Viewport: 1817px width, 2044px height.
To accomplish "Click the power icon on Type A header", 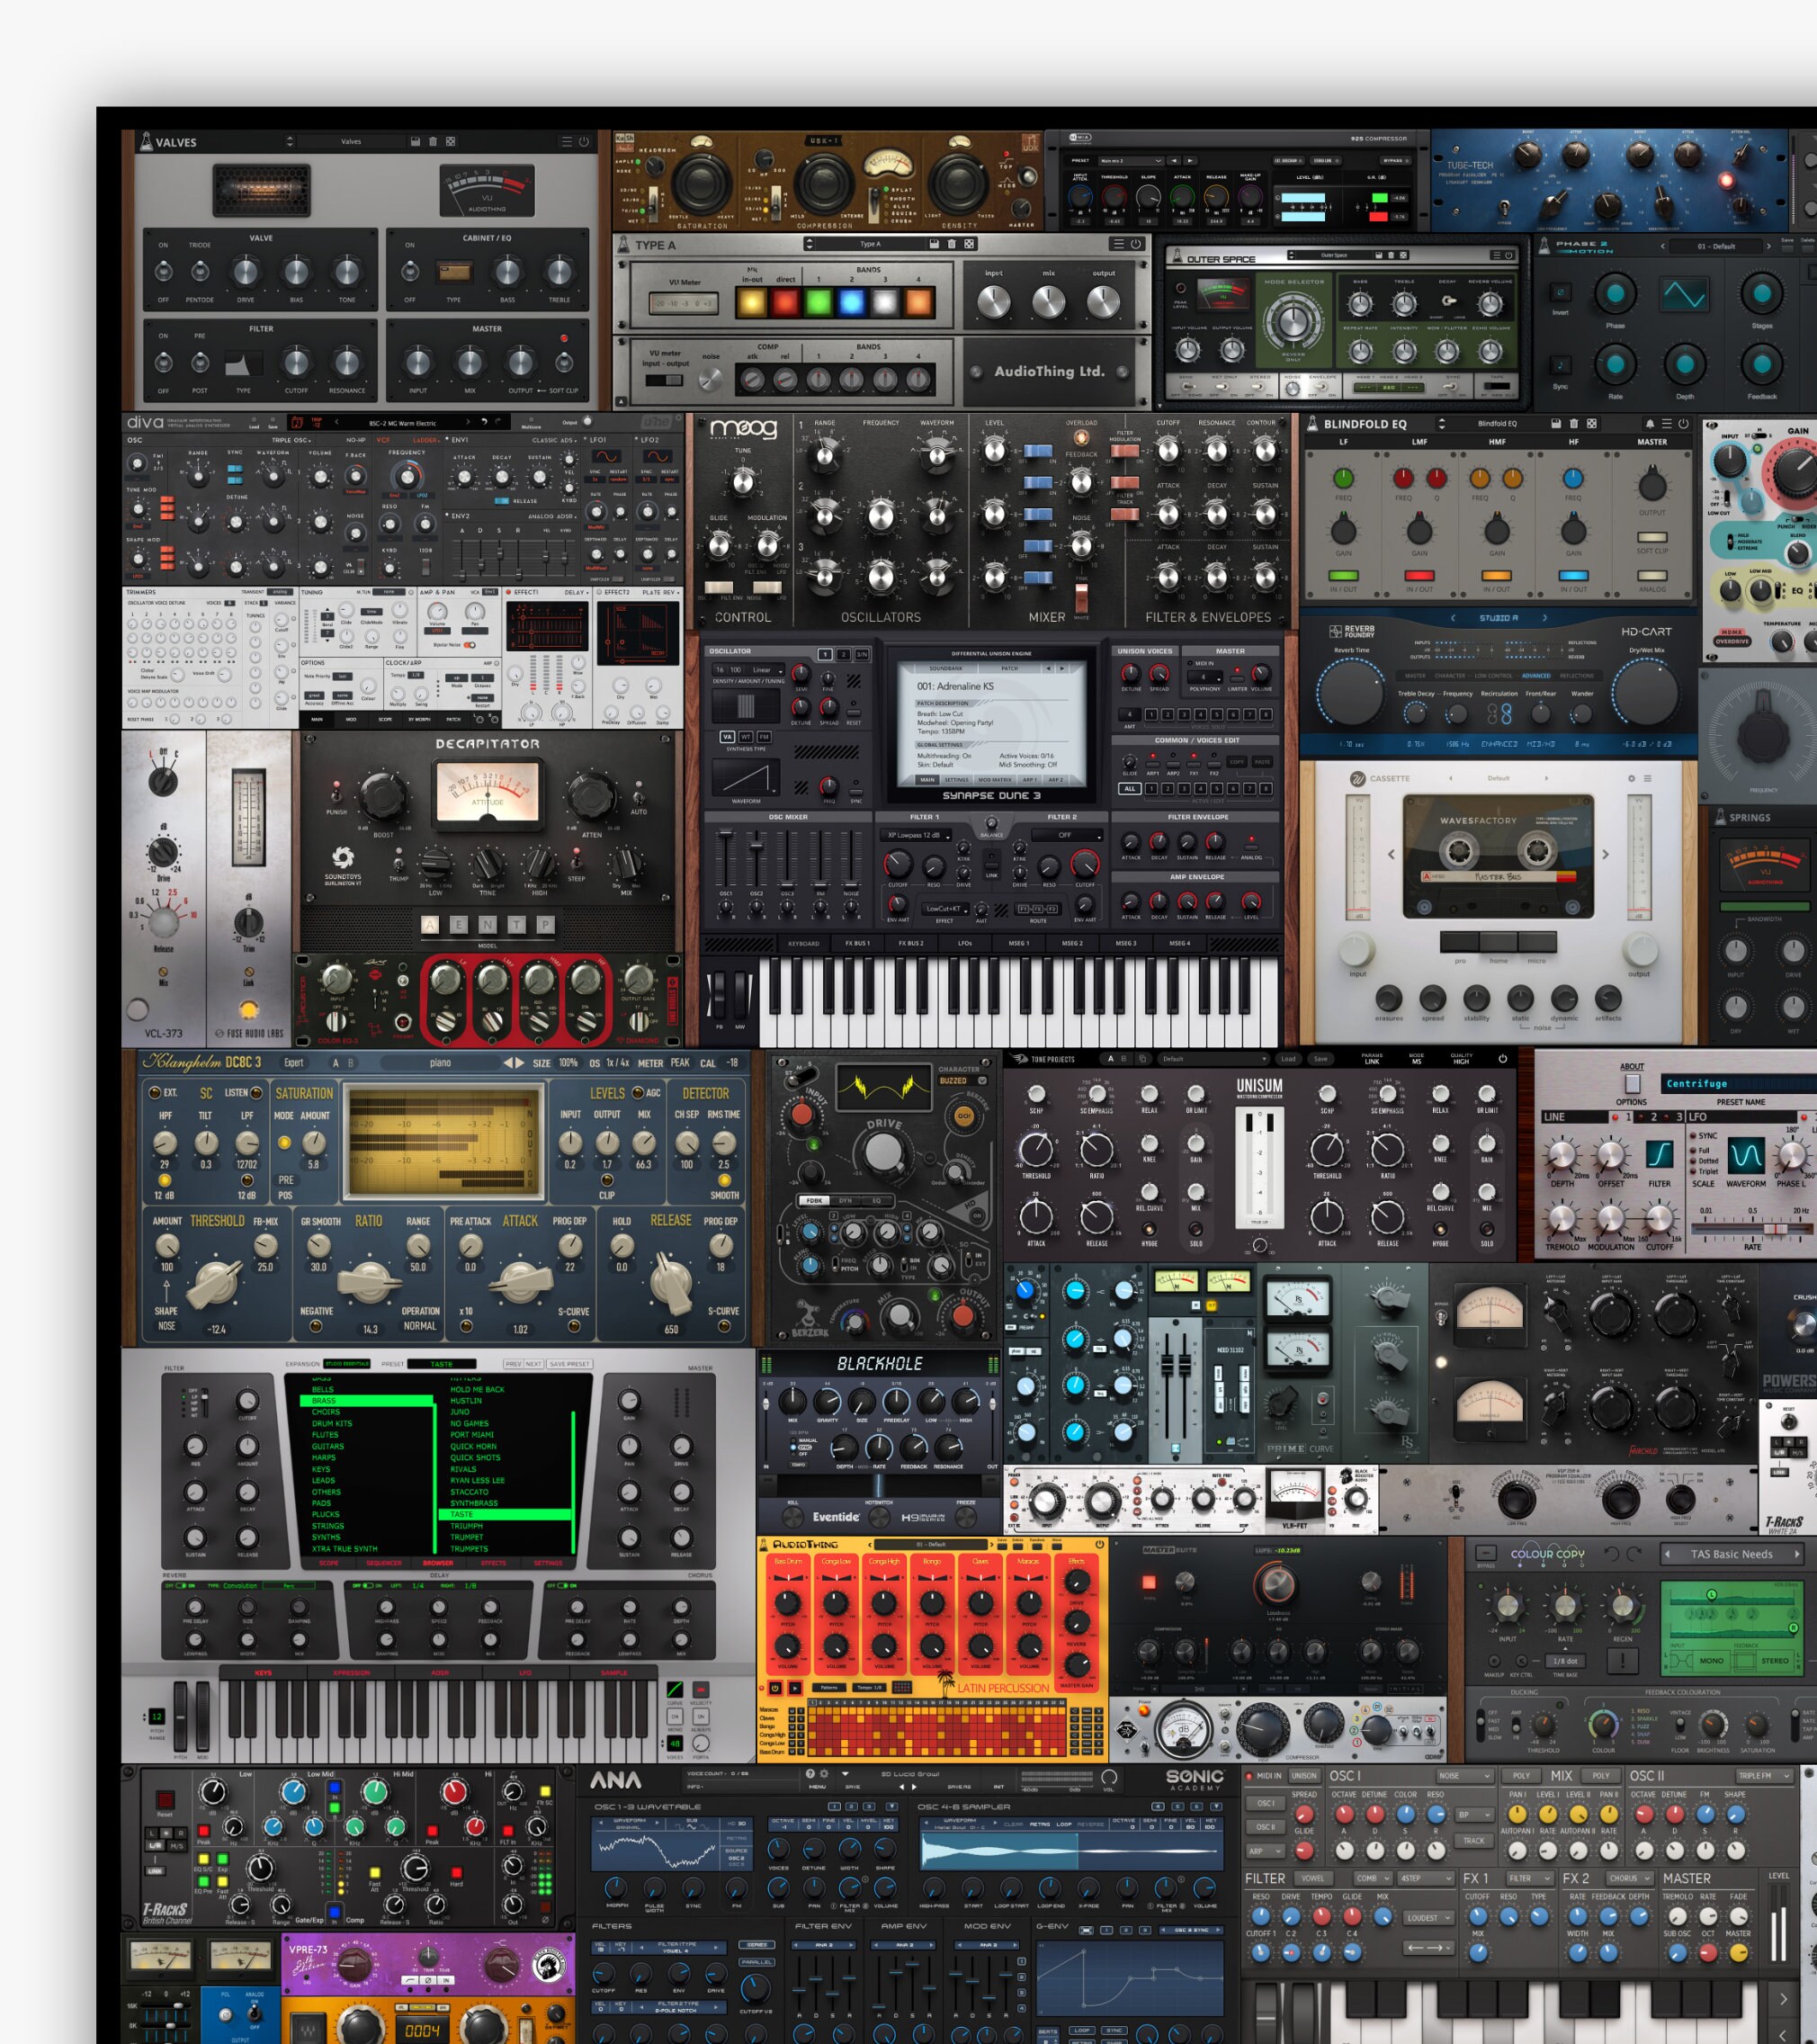I will (x=1137, y=245).
